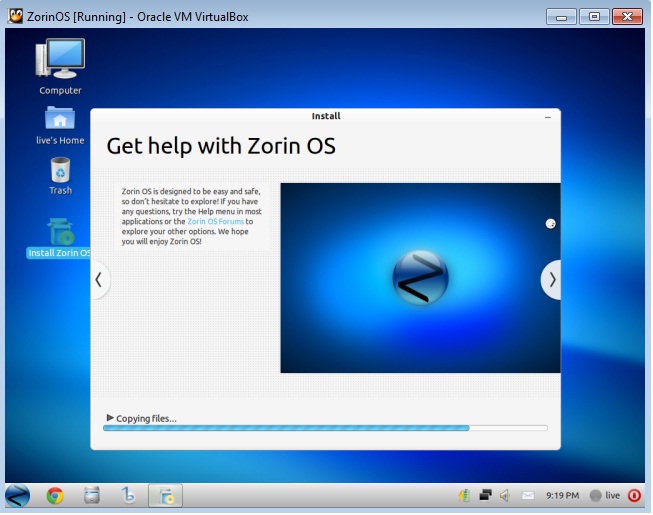Follow the Zorin OS Forums link
Image resolution: width=653 pixels, height=515 pixels.
tap(215, 221)
